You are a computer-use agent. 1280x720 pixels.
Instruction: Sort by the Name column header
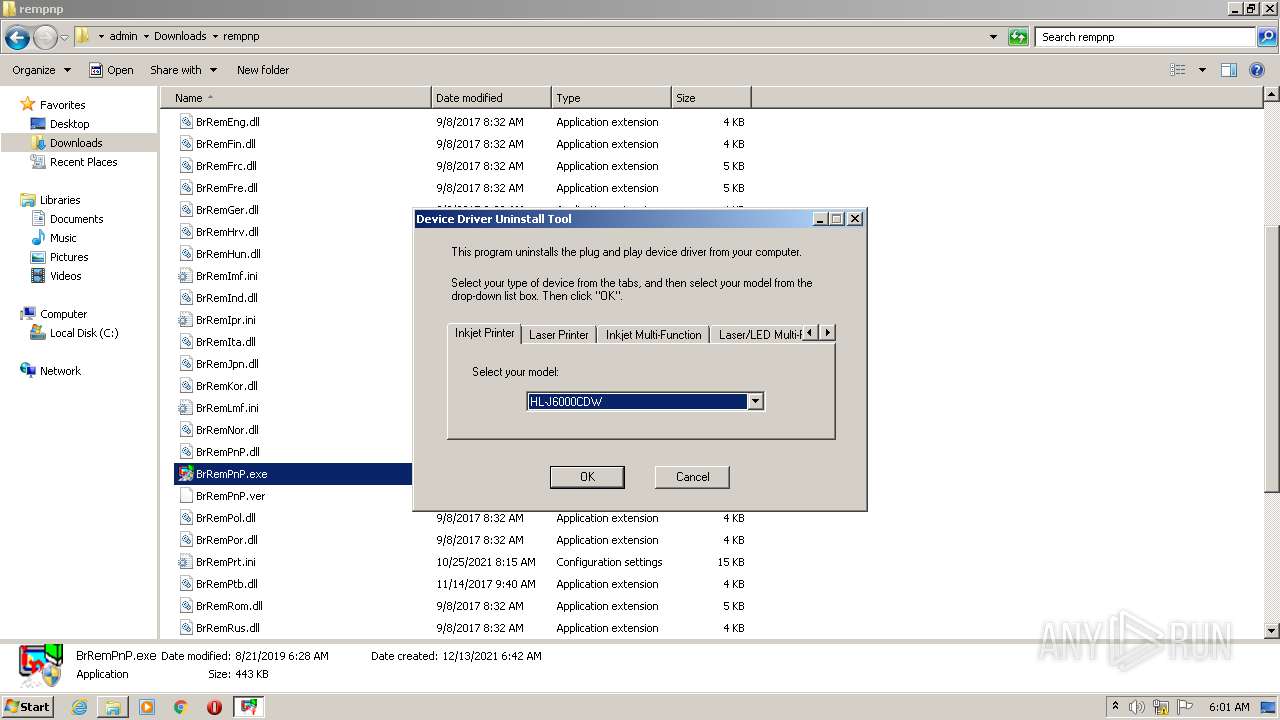296,98
